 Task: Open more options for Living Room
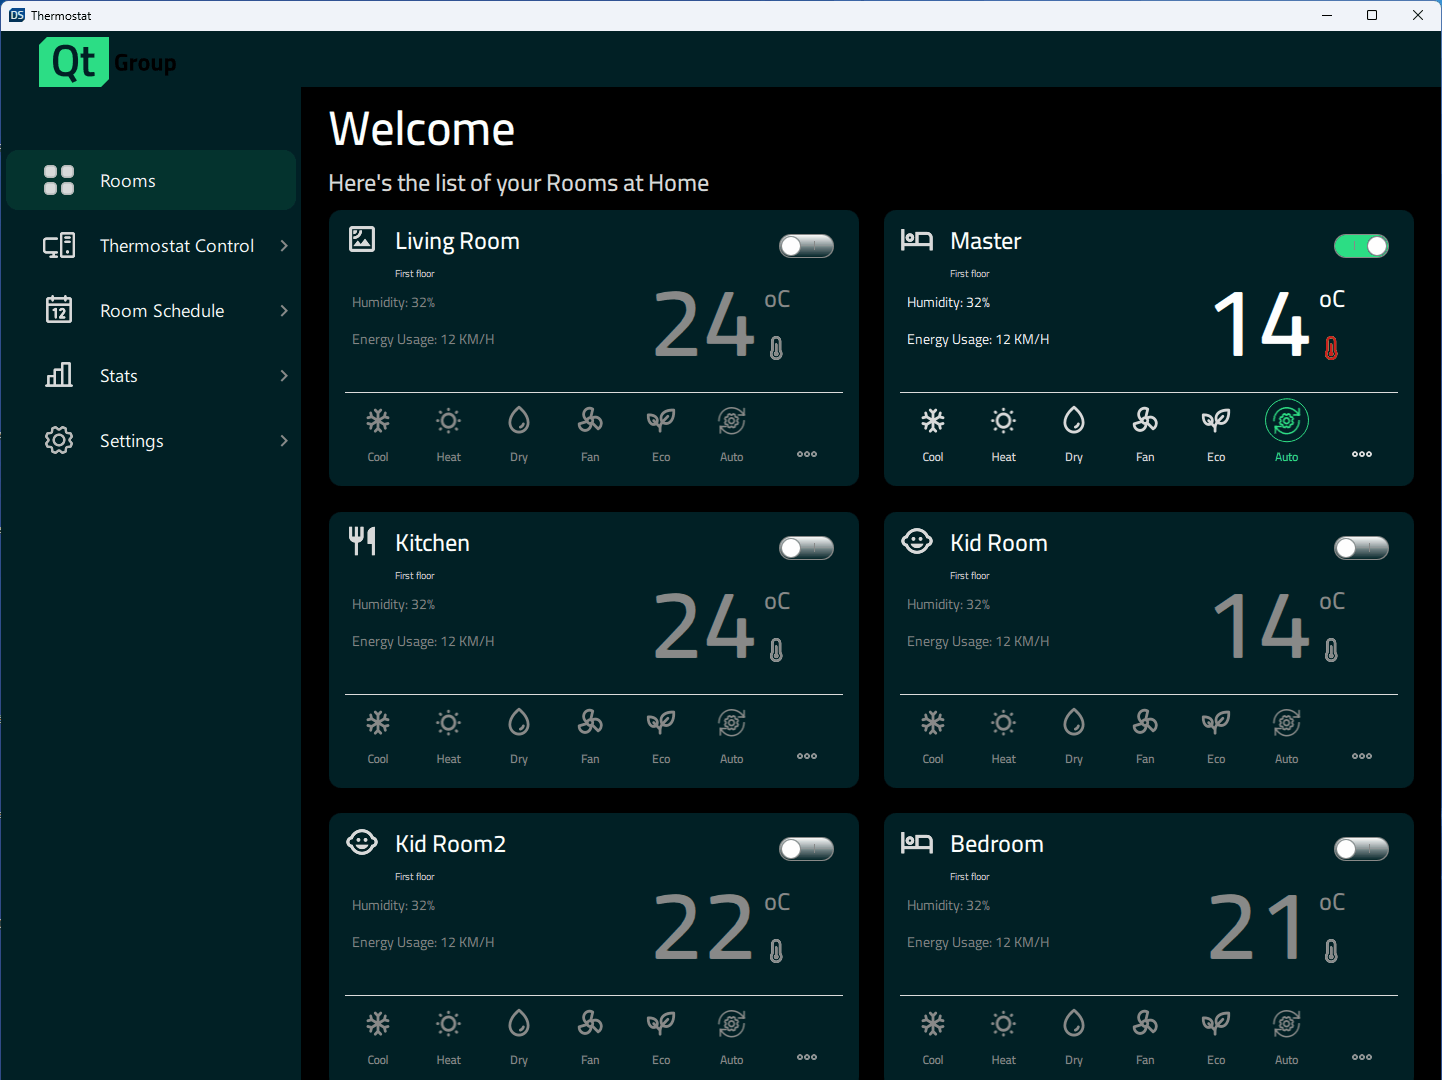click(x=806, y=455)
